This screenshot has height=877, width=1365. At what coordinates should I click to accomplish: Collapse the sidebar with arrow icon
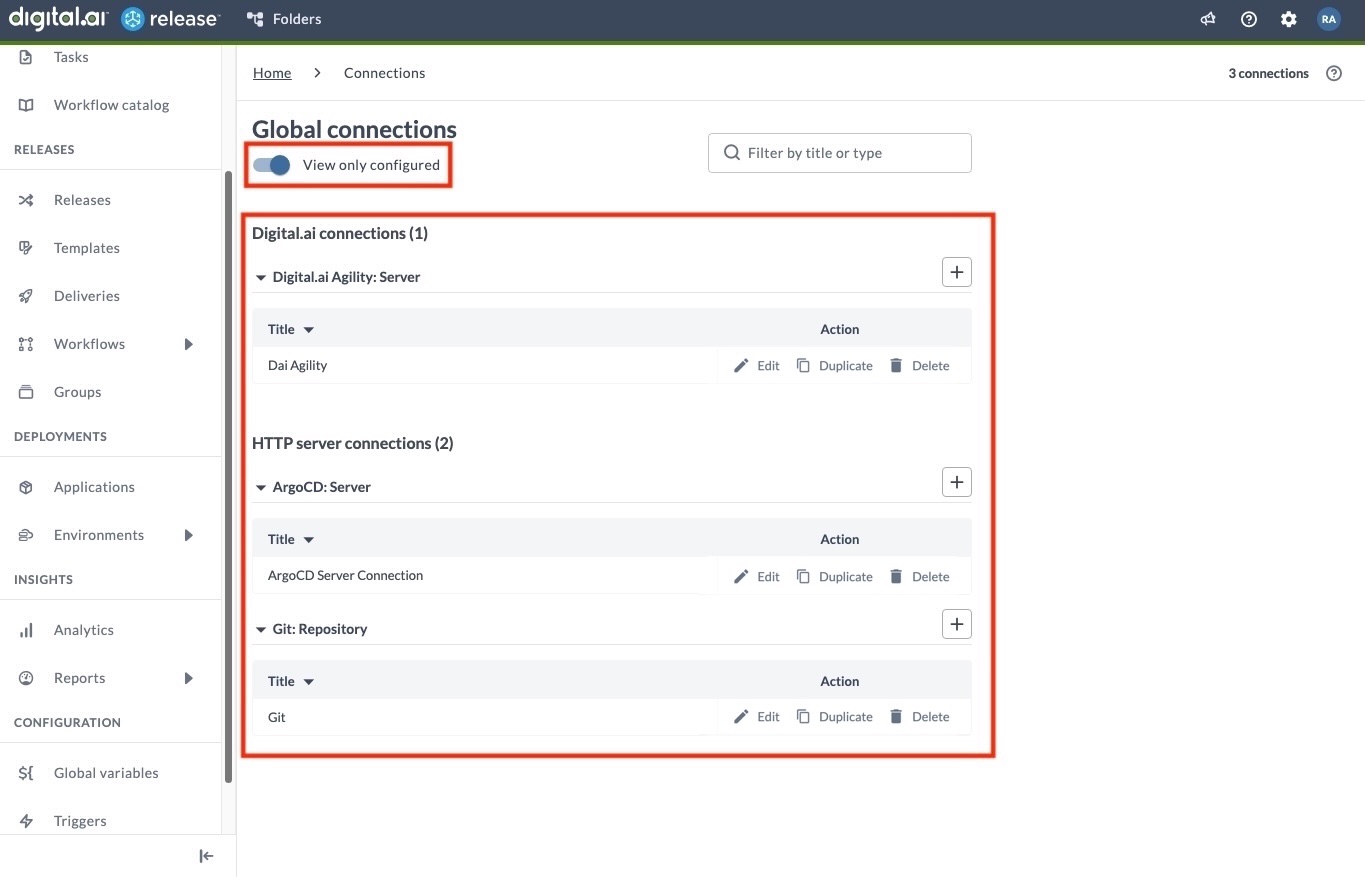point(206,856)
